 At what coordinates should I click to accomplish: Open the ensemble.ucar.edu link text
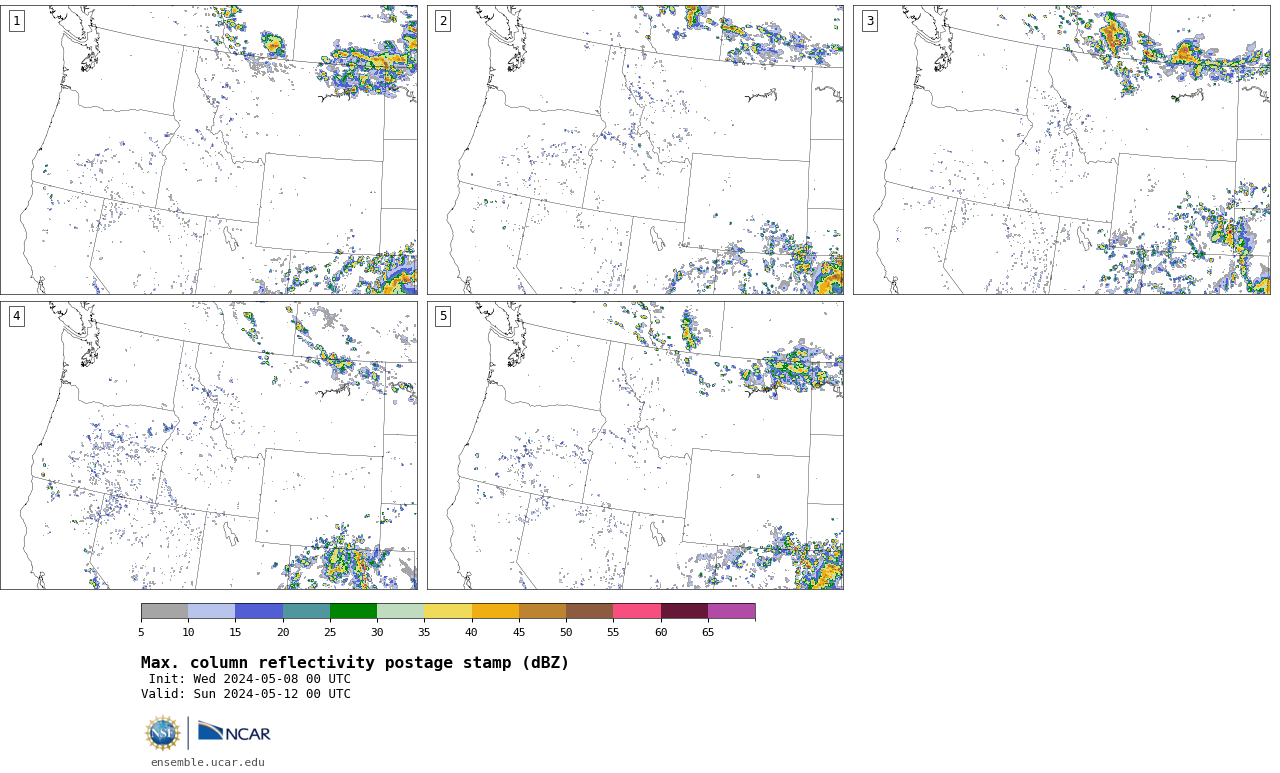[x=208, y=762]
